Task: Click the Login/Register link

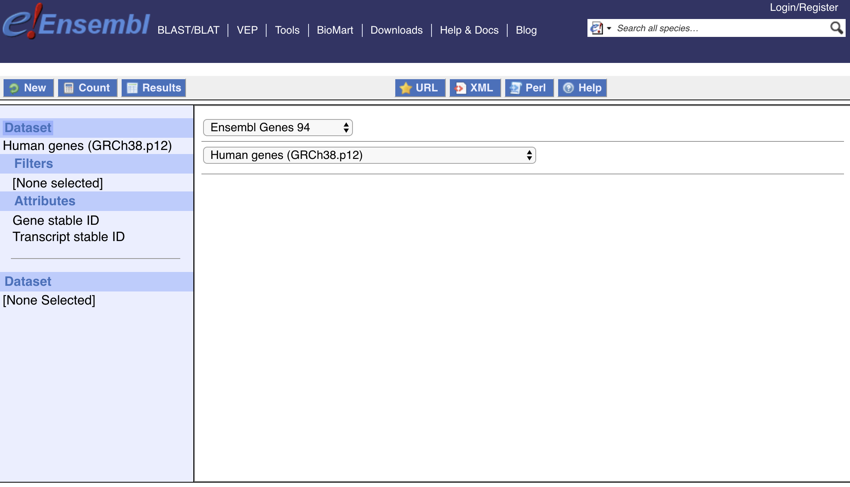Action: point(803,7)
